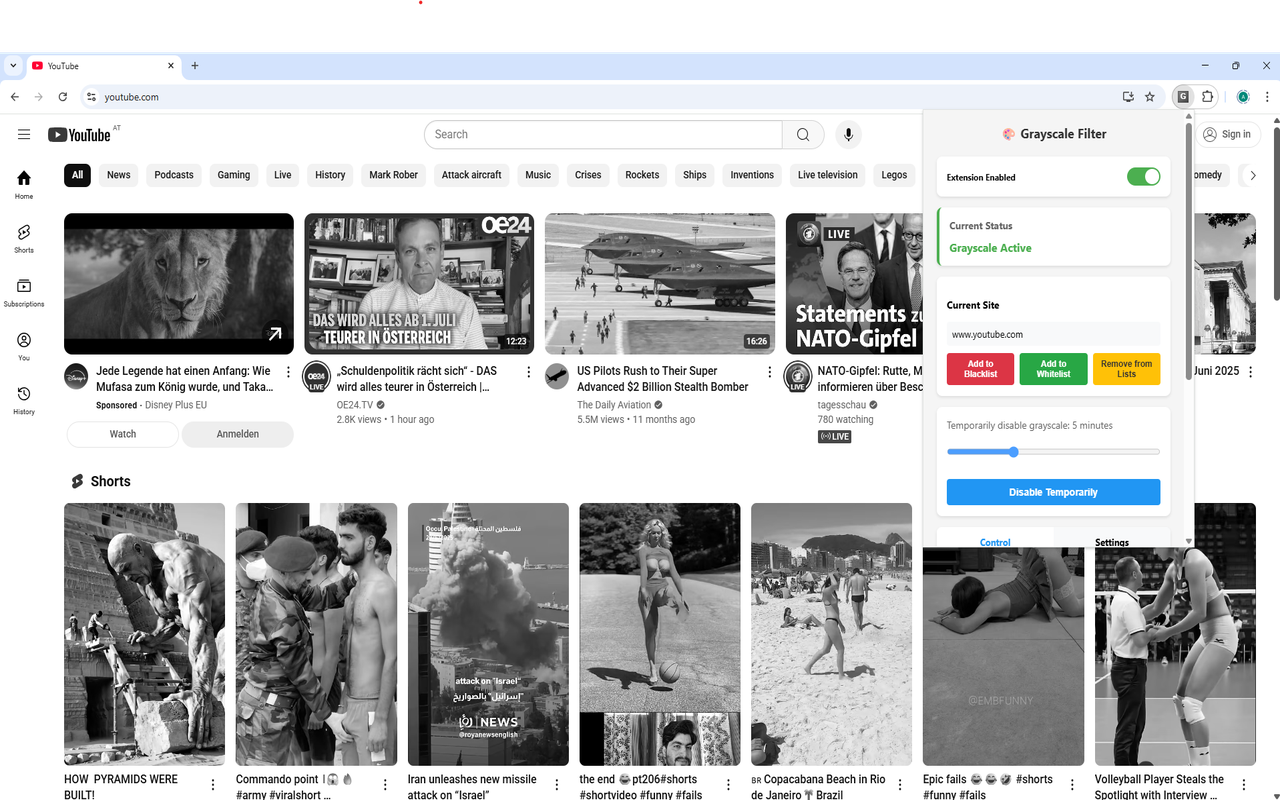Select the All category chip
The image size is (1280, 800).
click(x=77, y=175)
